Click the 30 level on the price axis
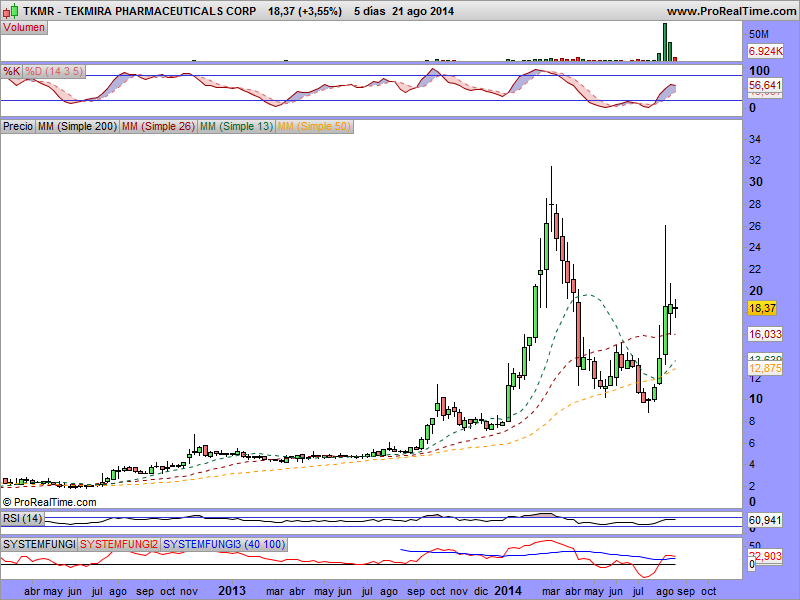The height and width of the screenshot is (600, 800). [x=756, y=182]
